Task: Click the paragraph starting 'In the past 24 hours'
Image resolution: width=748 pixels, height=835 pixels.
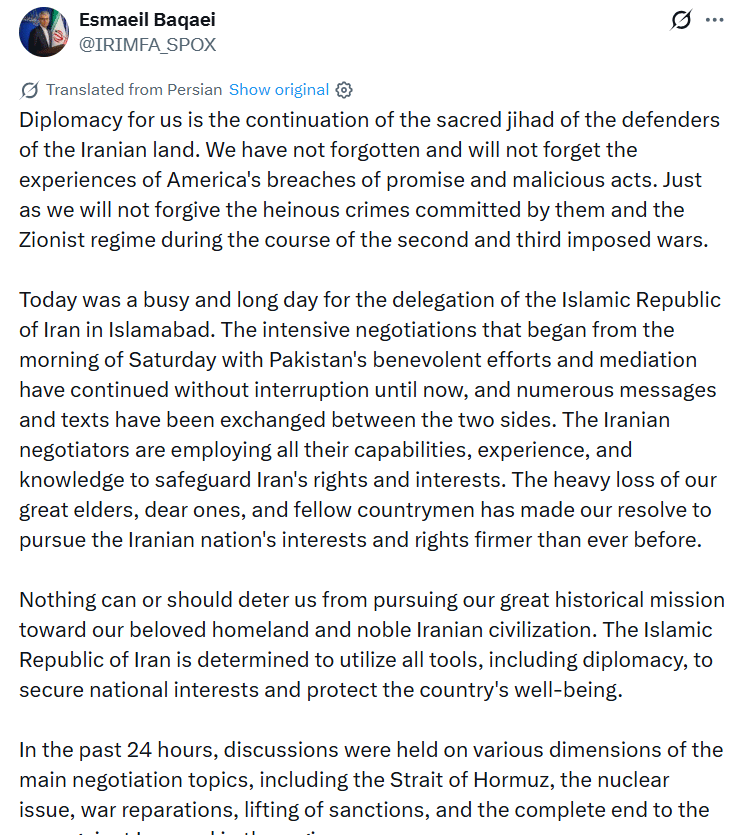Action: pyautogui.click(x=370, y=780)
